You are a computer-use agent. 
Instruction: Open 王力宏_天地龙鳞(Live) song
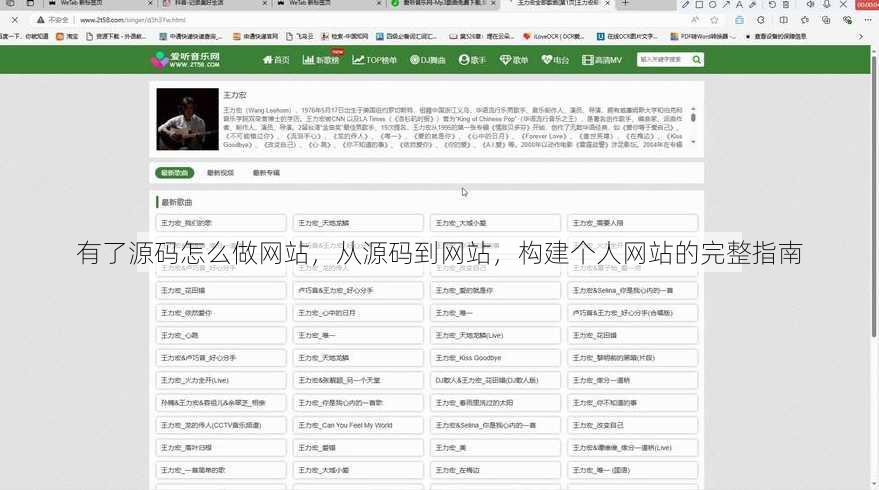coord(495,335)
